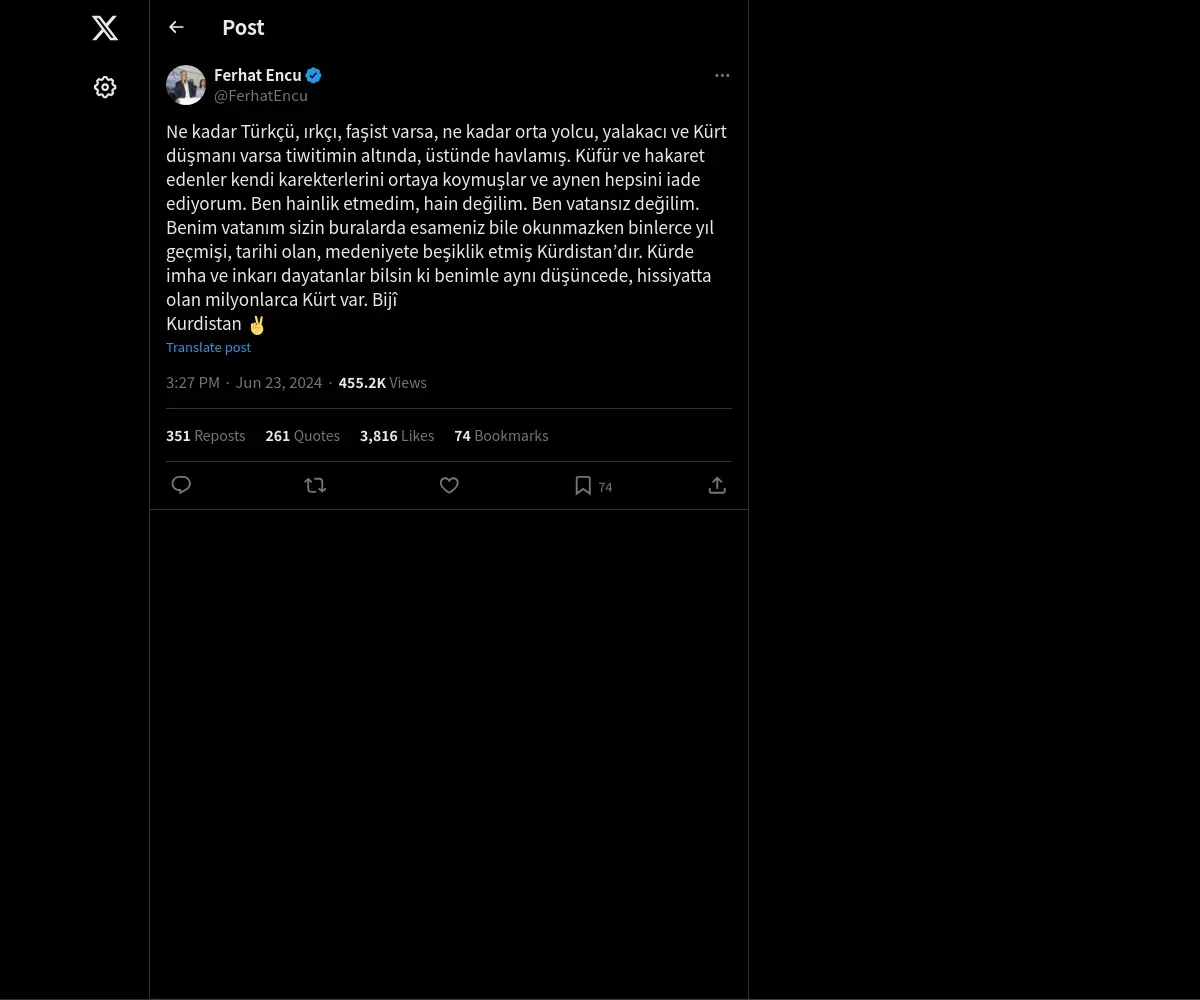Bookmark the post with the bookmark icon

(x=583, y=485)
